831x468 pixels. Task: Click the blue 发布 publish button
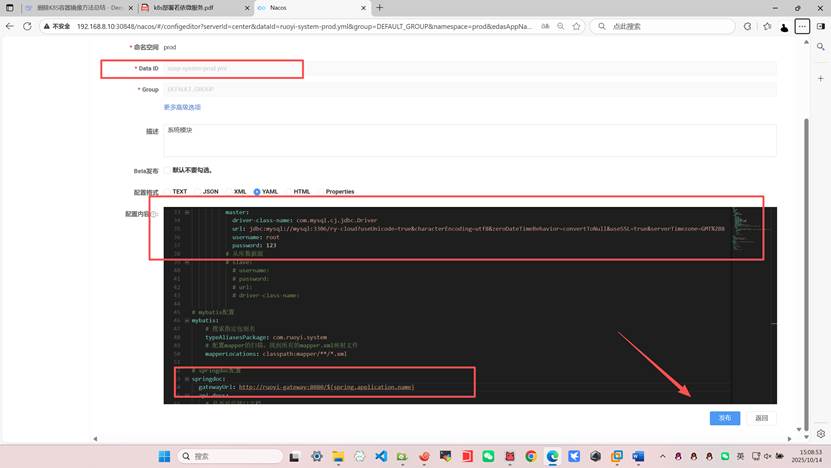(724, 418)
